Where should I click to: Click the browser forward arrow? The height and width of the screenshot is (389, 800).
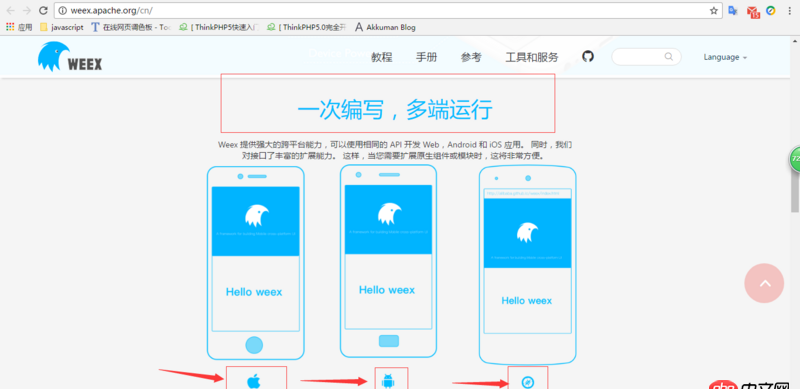pos(27,10)
